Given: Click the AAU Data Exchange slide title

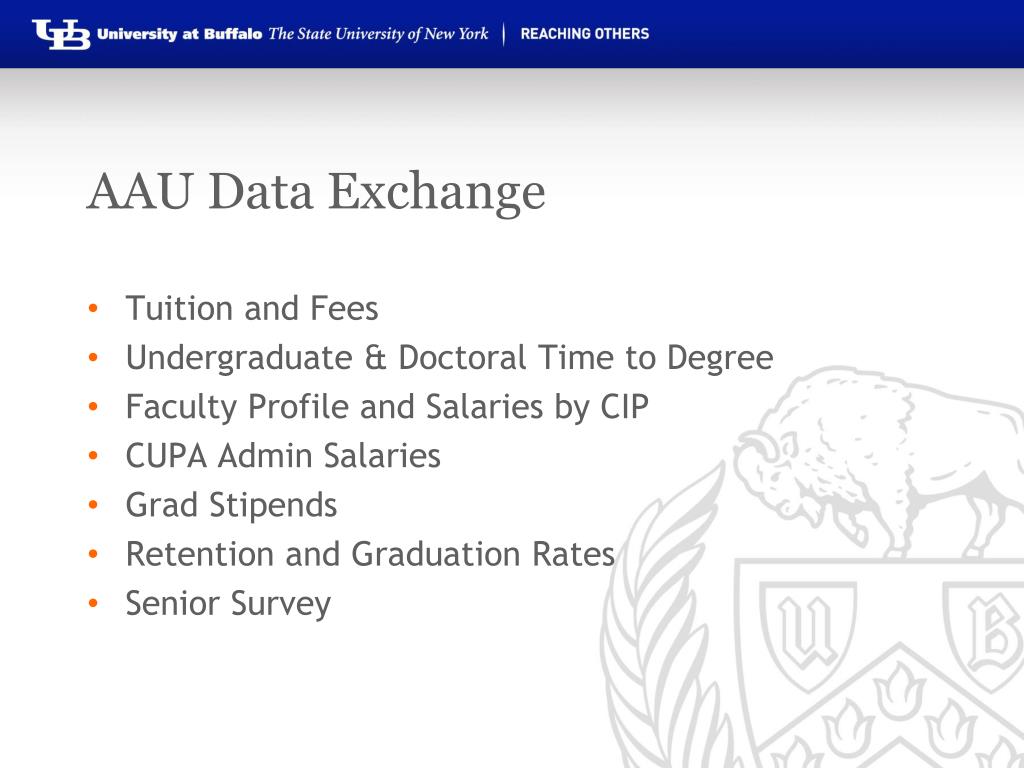Looking at the screenshot, I should tap(316, 192).
